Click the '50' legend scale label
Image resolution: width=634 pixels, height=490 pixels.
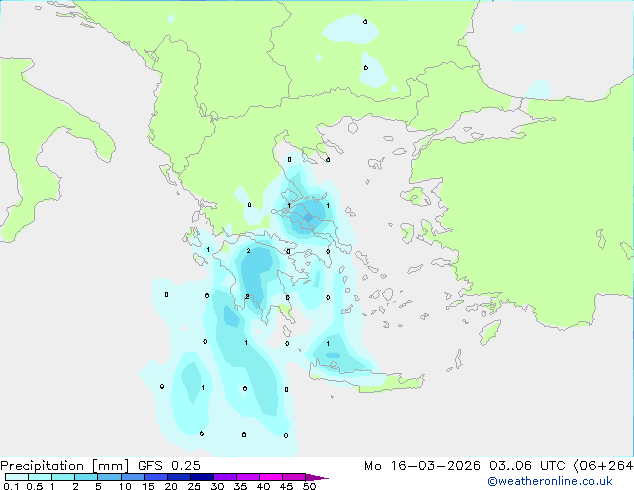tap(309, 486)
